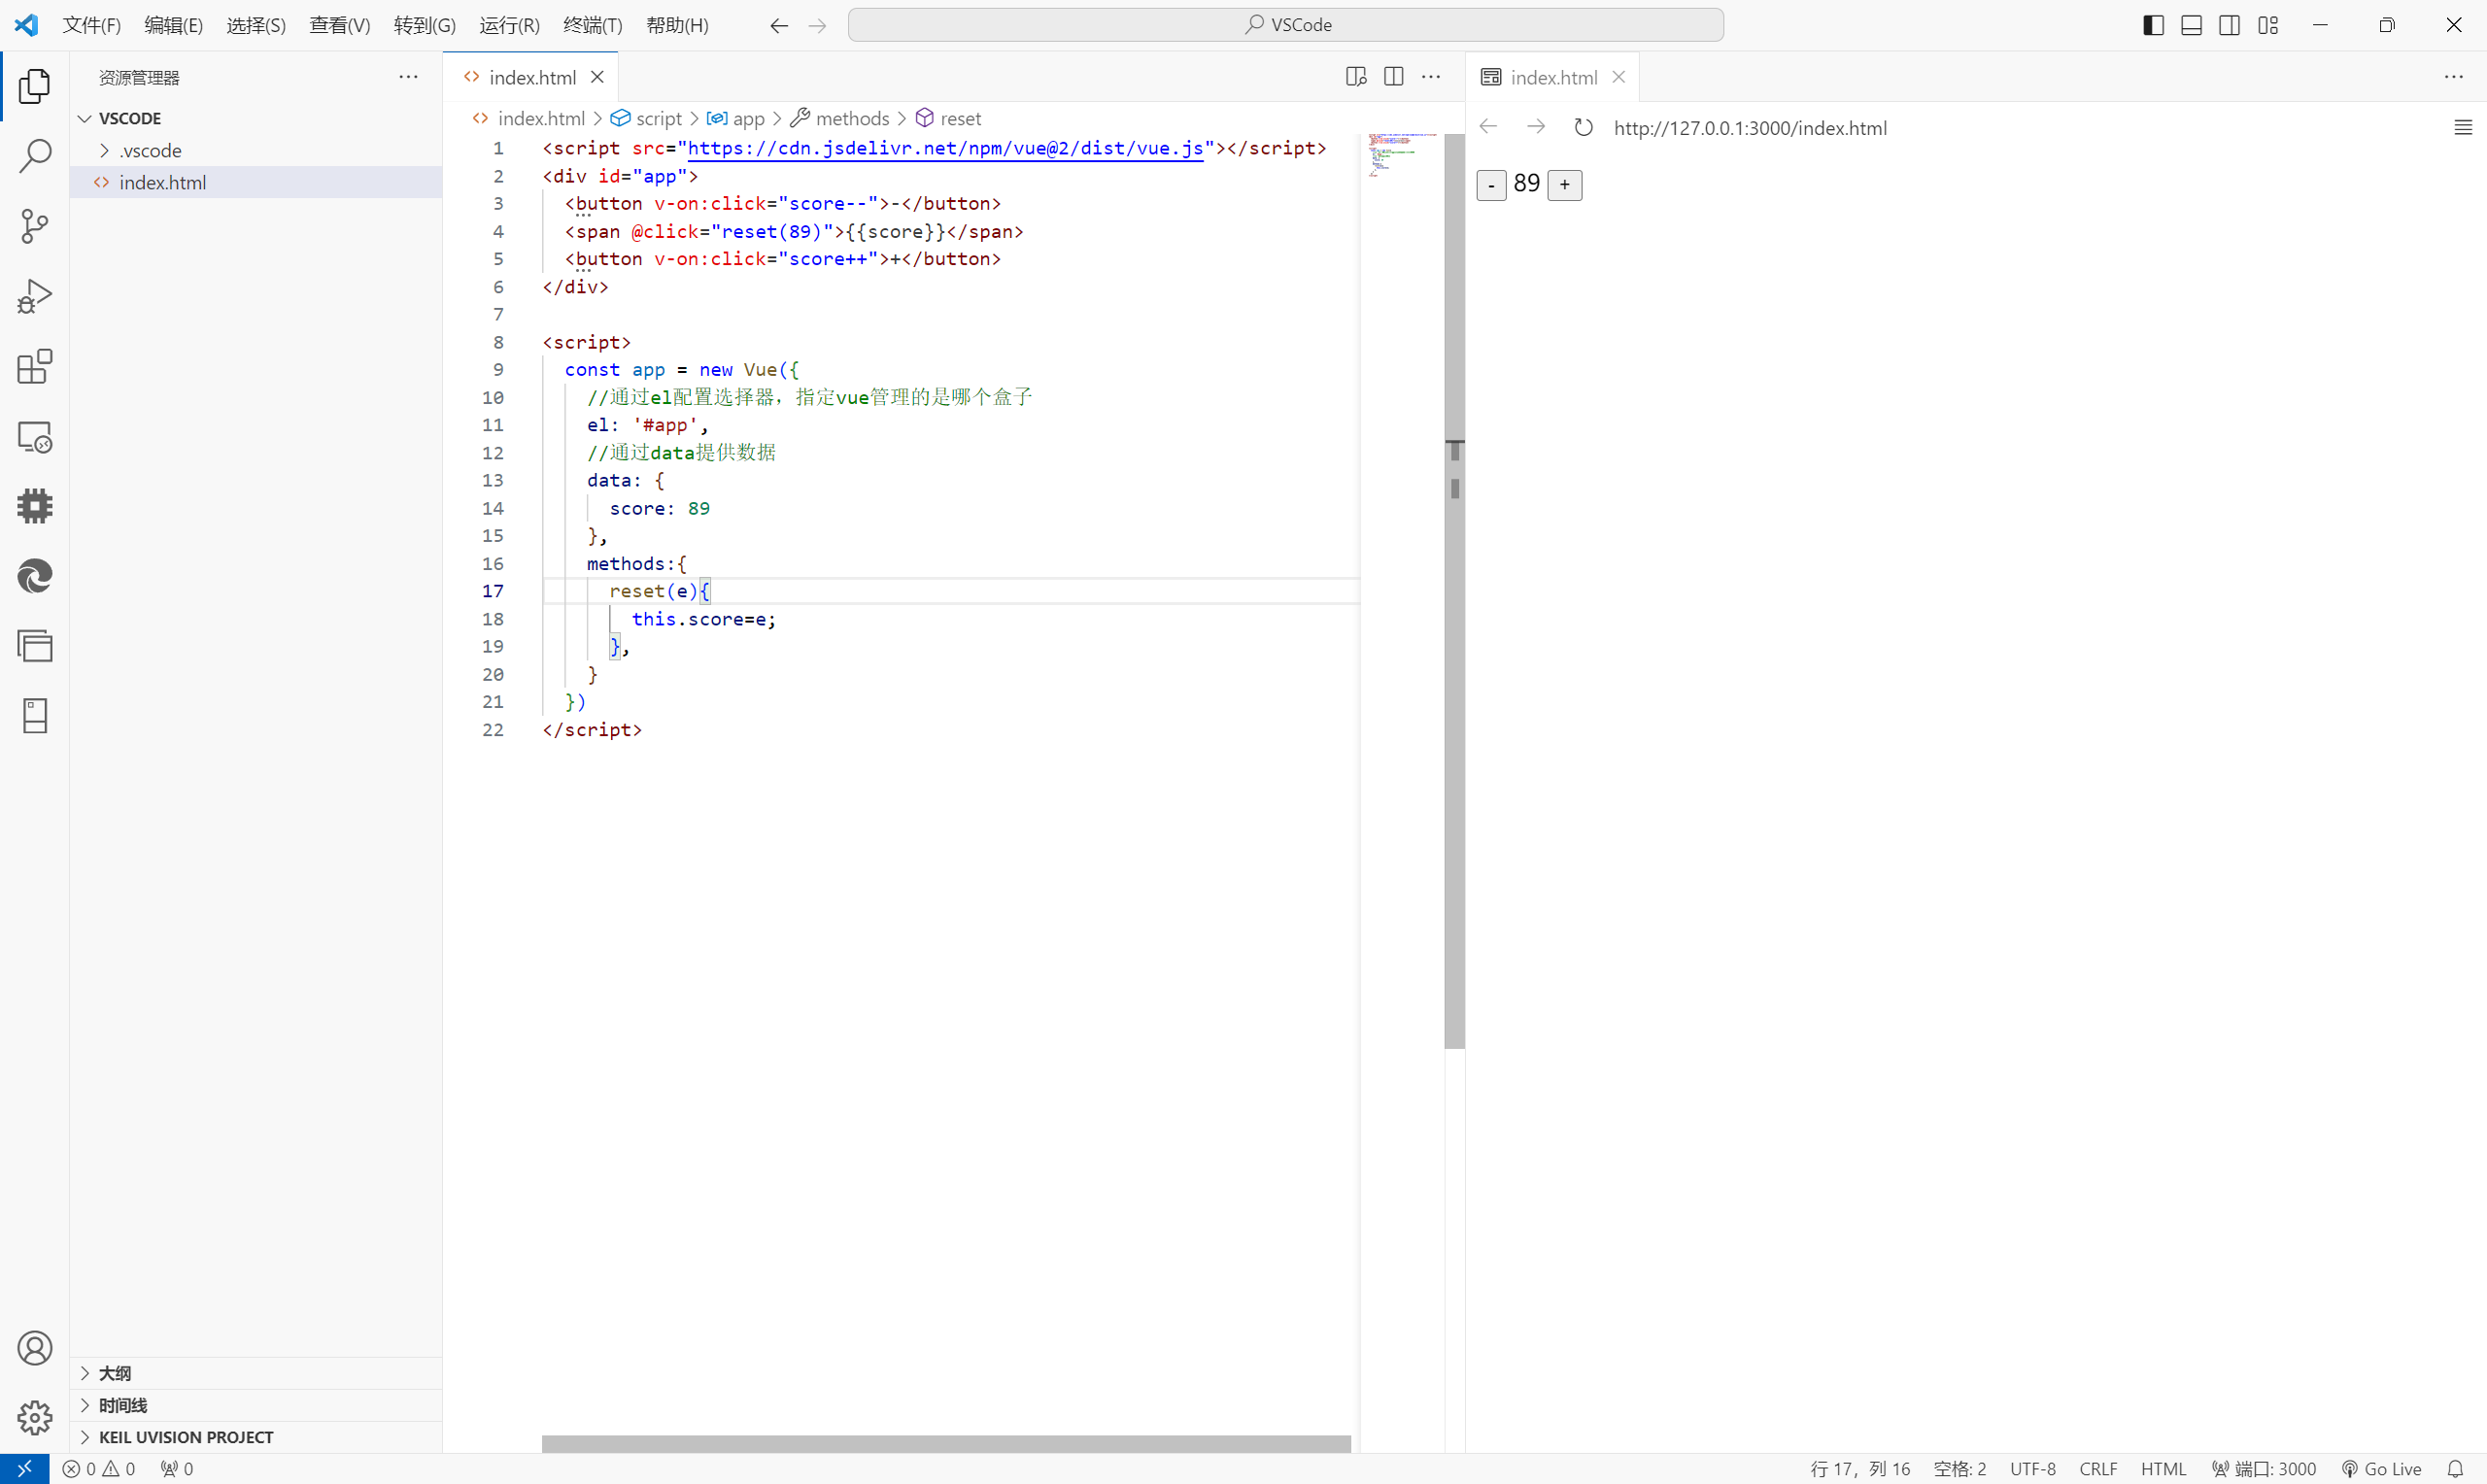Click the plus button in preview
Screen dimensions: 2487x1484
click(x=1565, y=185)
